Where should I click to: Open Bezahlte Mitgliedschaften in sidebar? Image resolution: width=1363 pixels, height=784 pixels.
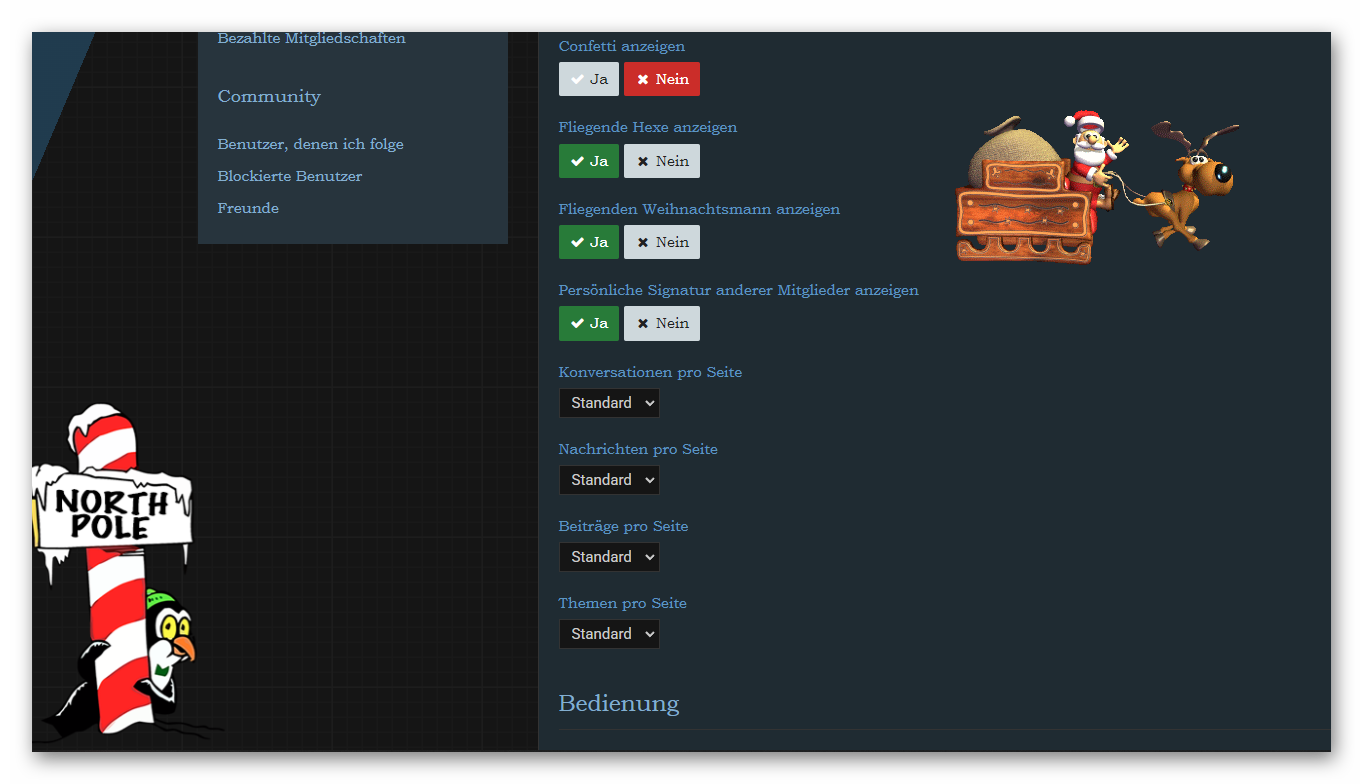pyautogui.click(x=311, y=38)
